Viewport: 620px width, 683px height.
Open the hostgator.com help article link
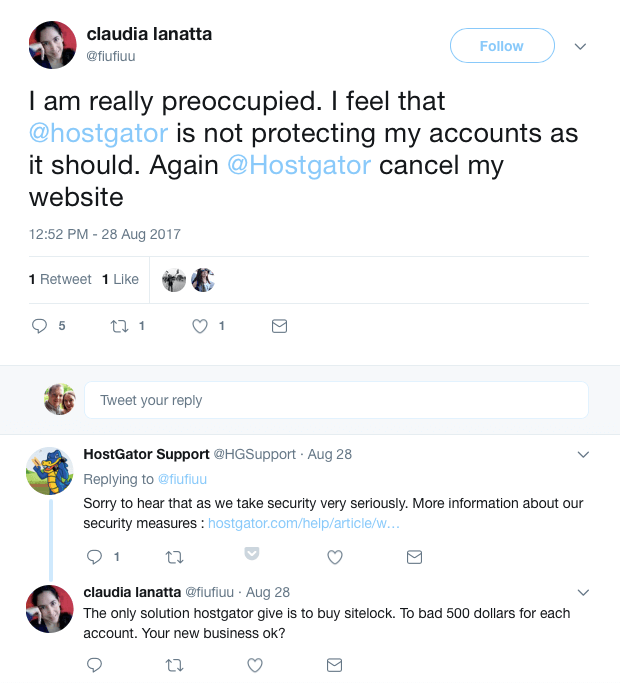pos(303,522)
